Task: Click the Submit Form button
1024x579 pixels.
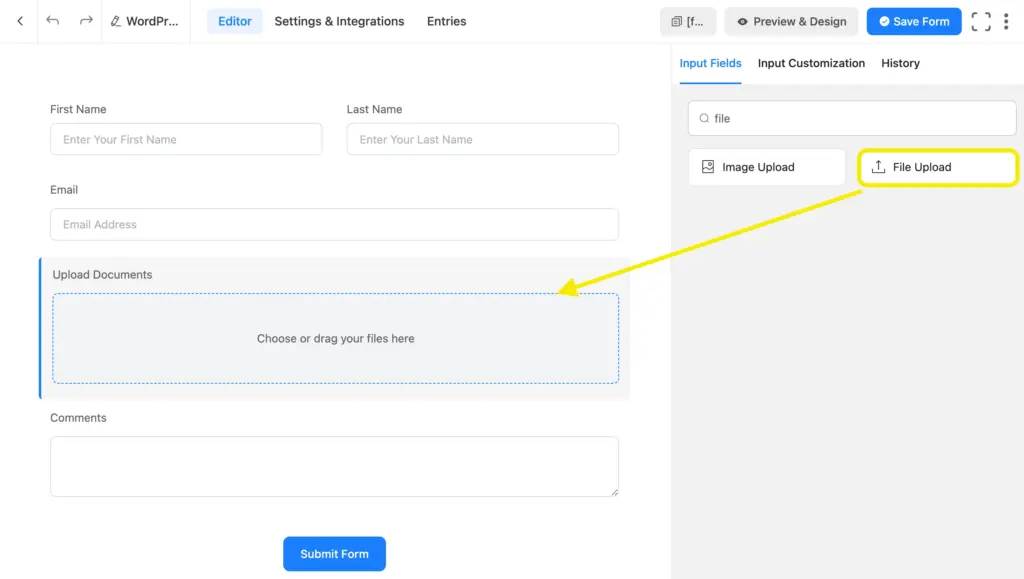Action: [x=334, y=553]
